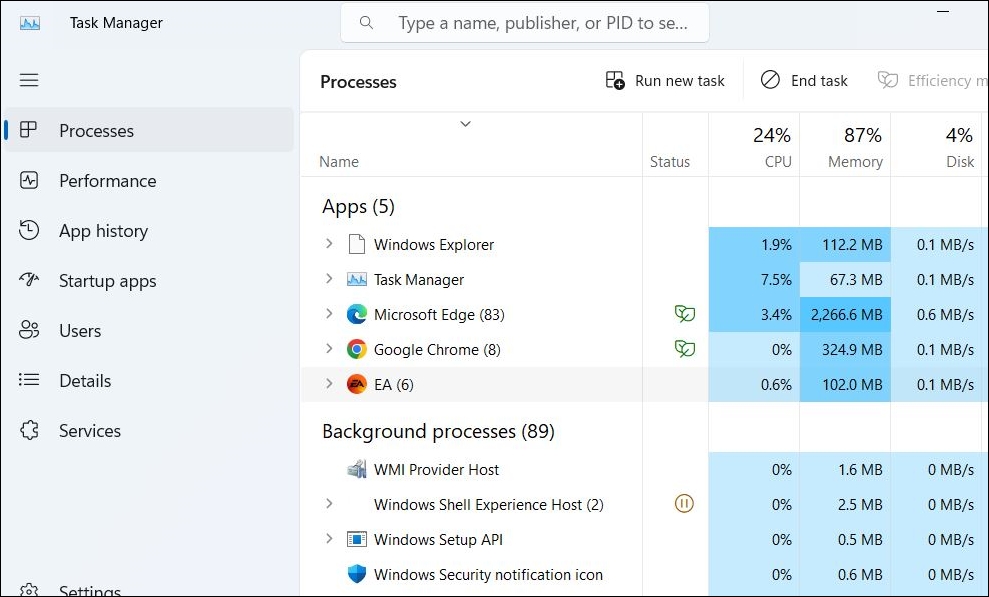989x597 pixels.
Task: Click the Processes page heading
Action: [x=358, y=81]
